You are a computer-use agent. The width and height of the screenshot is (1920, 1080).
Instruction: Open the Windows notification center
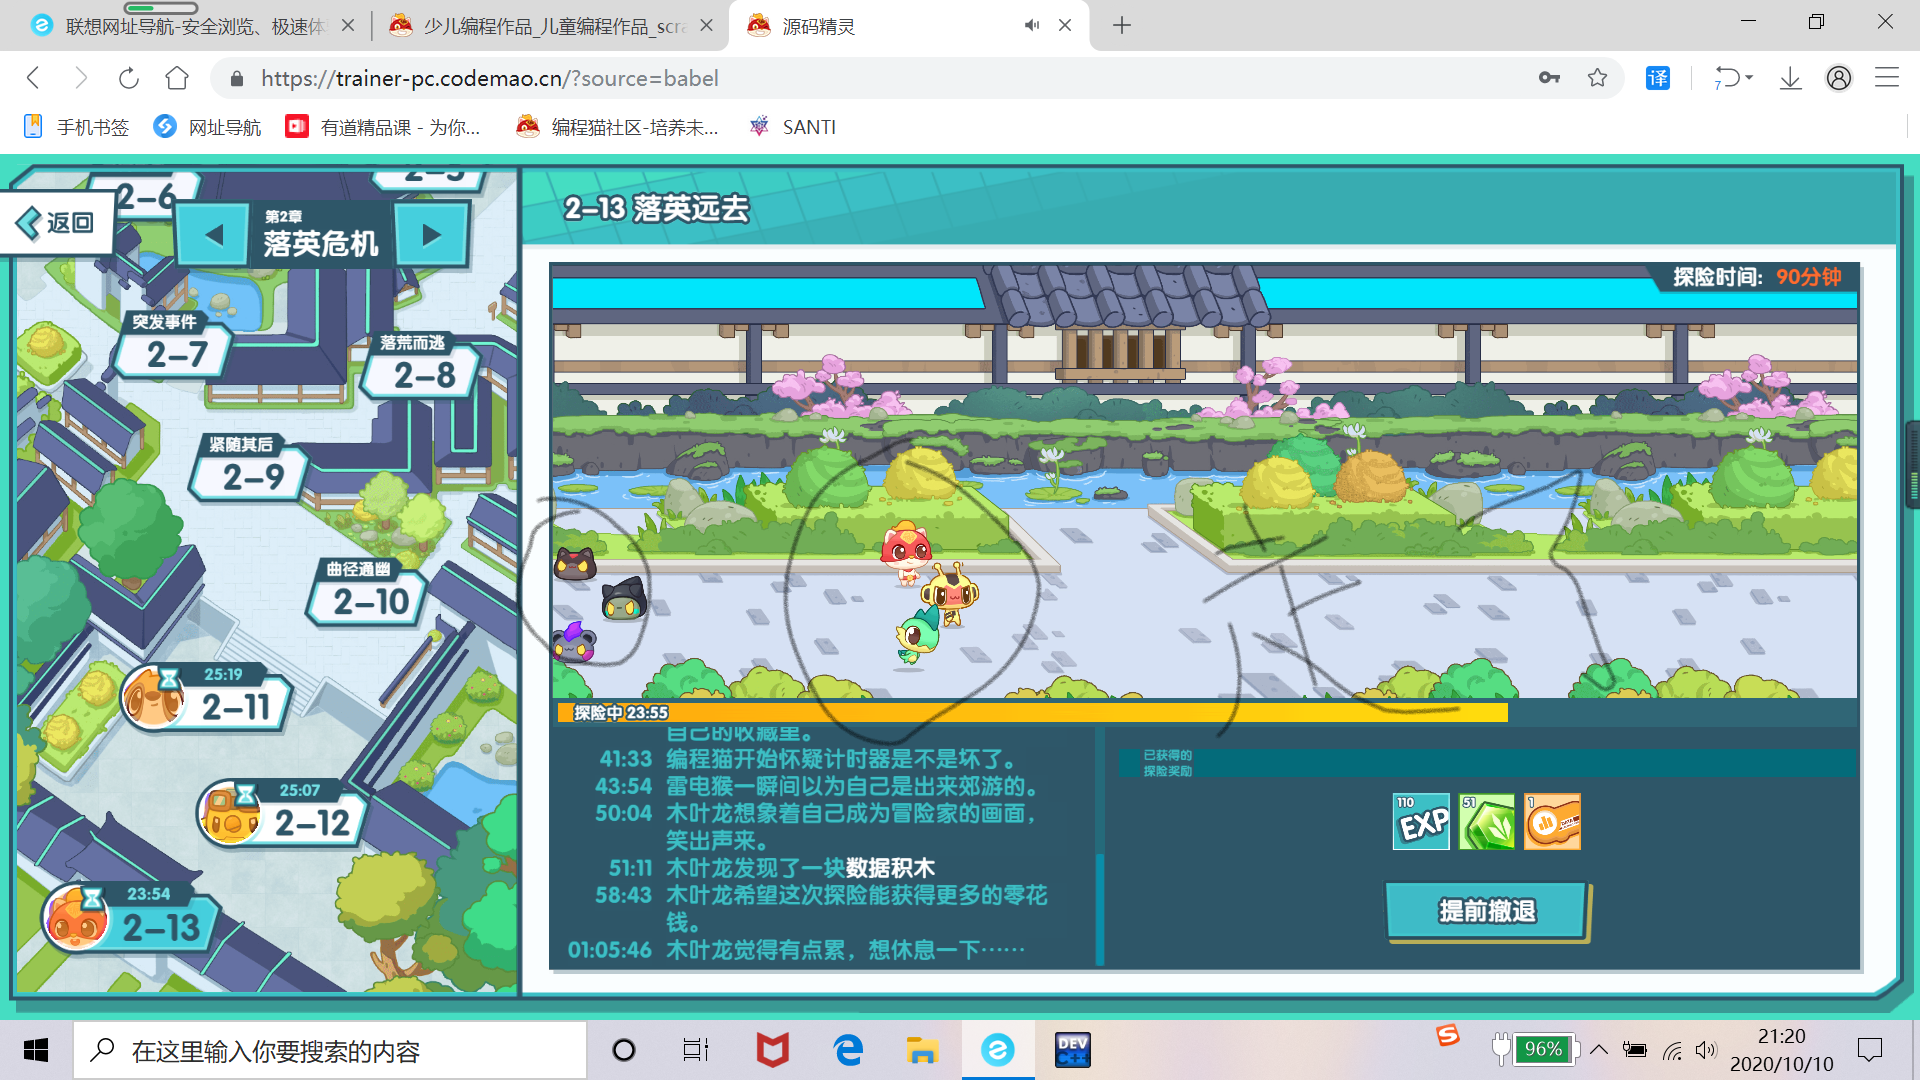(x=1869, y=1049)
